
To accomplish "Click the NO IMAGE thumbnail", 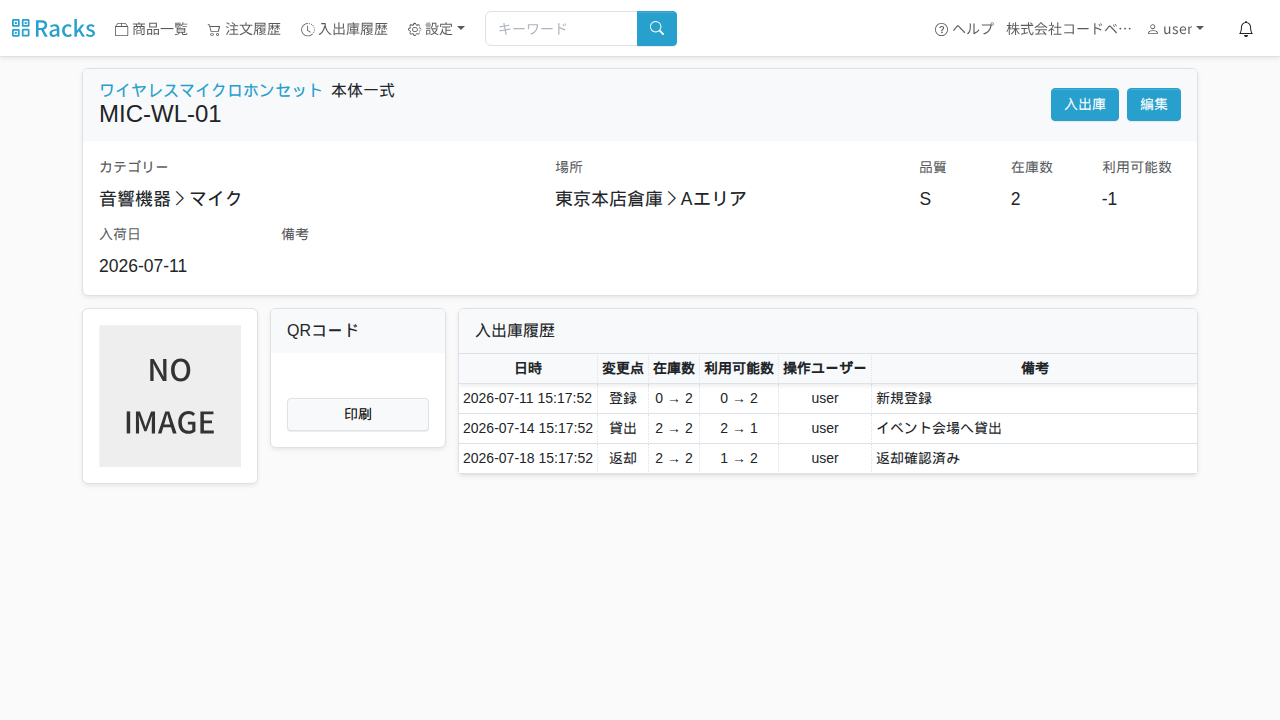I will 170,396.
